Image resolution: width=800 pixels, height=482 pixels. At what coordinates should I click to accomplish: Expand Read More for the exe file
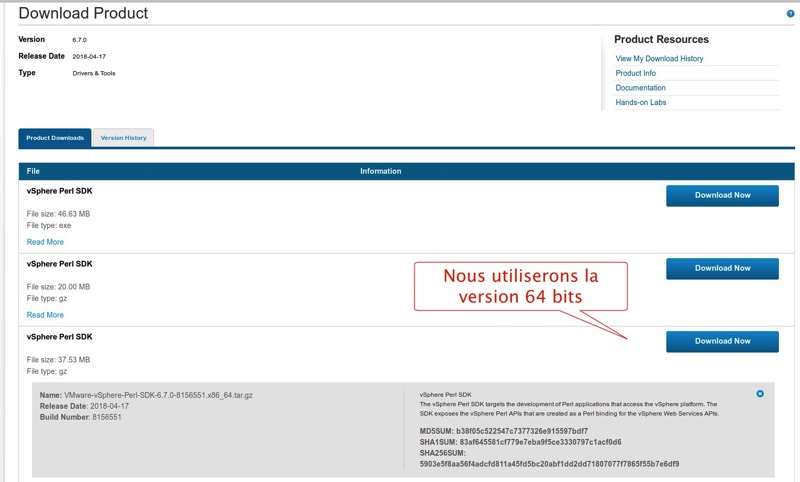(x=45, y=242)
